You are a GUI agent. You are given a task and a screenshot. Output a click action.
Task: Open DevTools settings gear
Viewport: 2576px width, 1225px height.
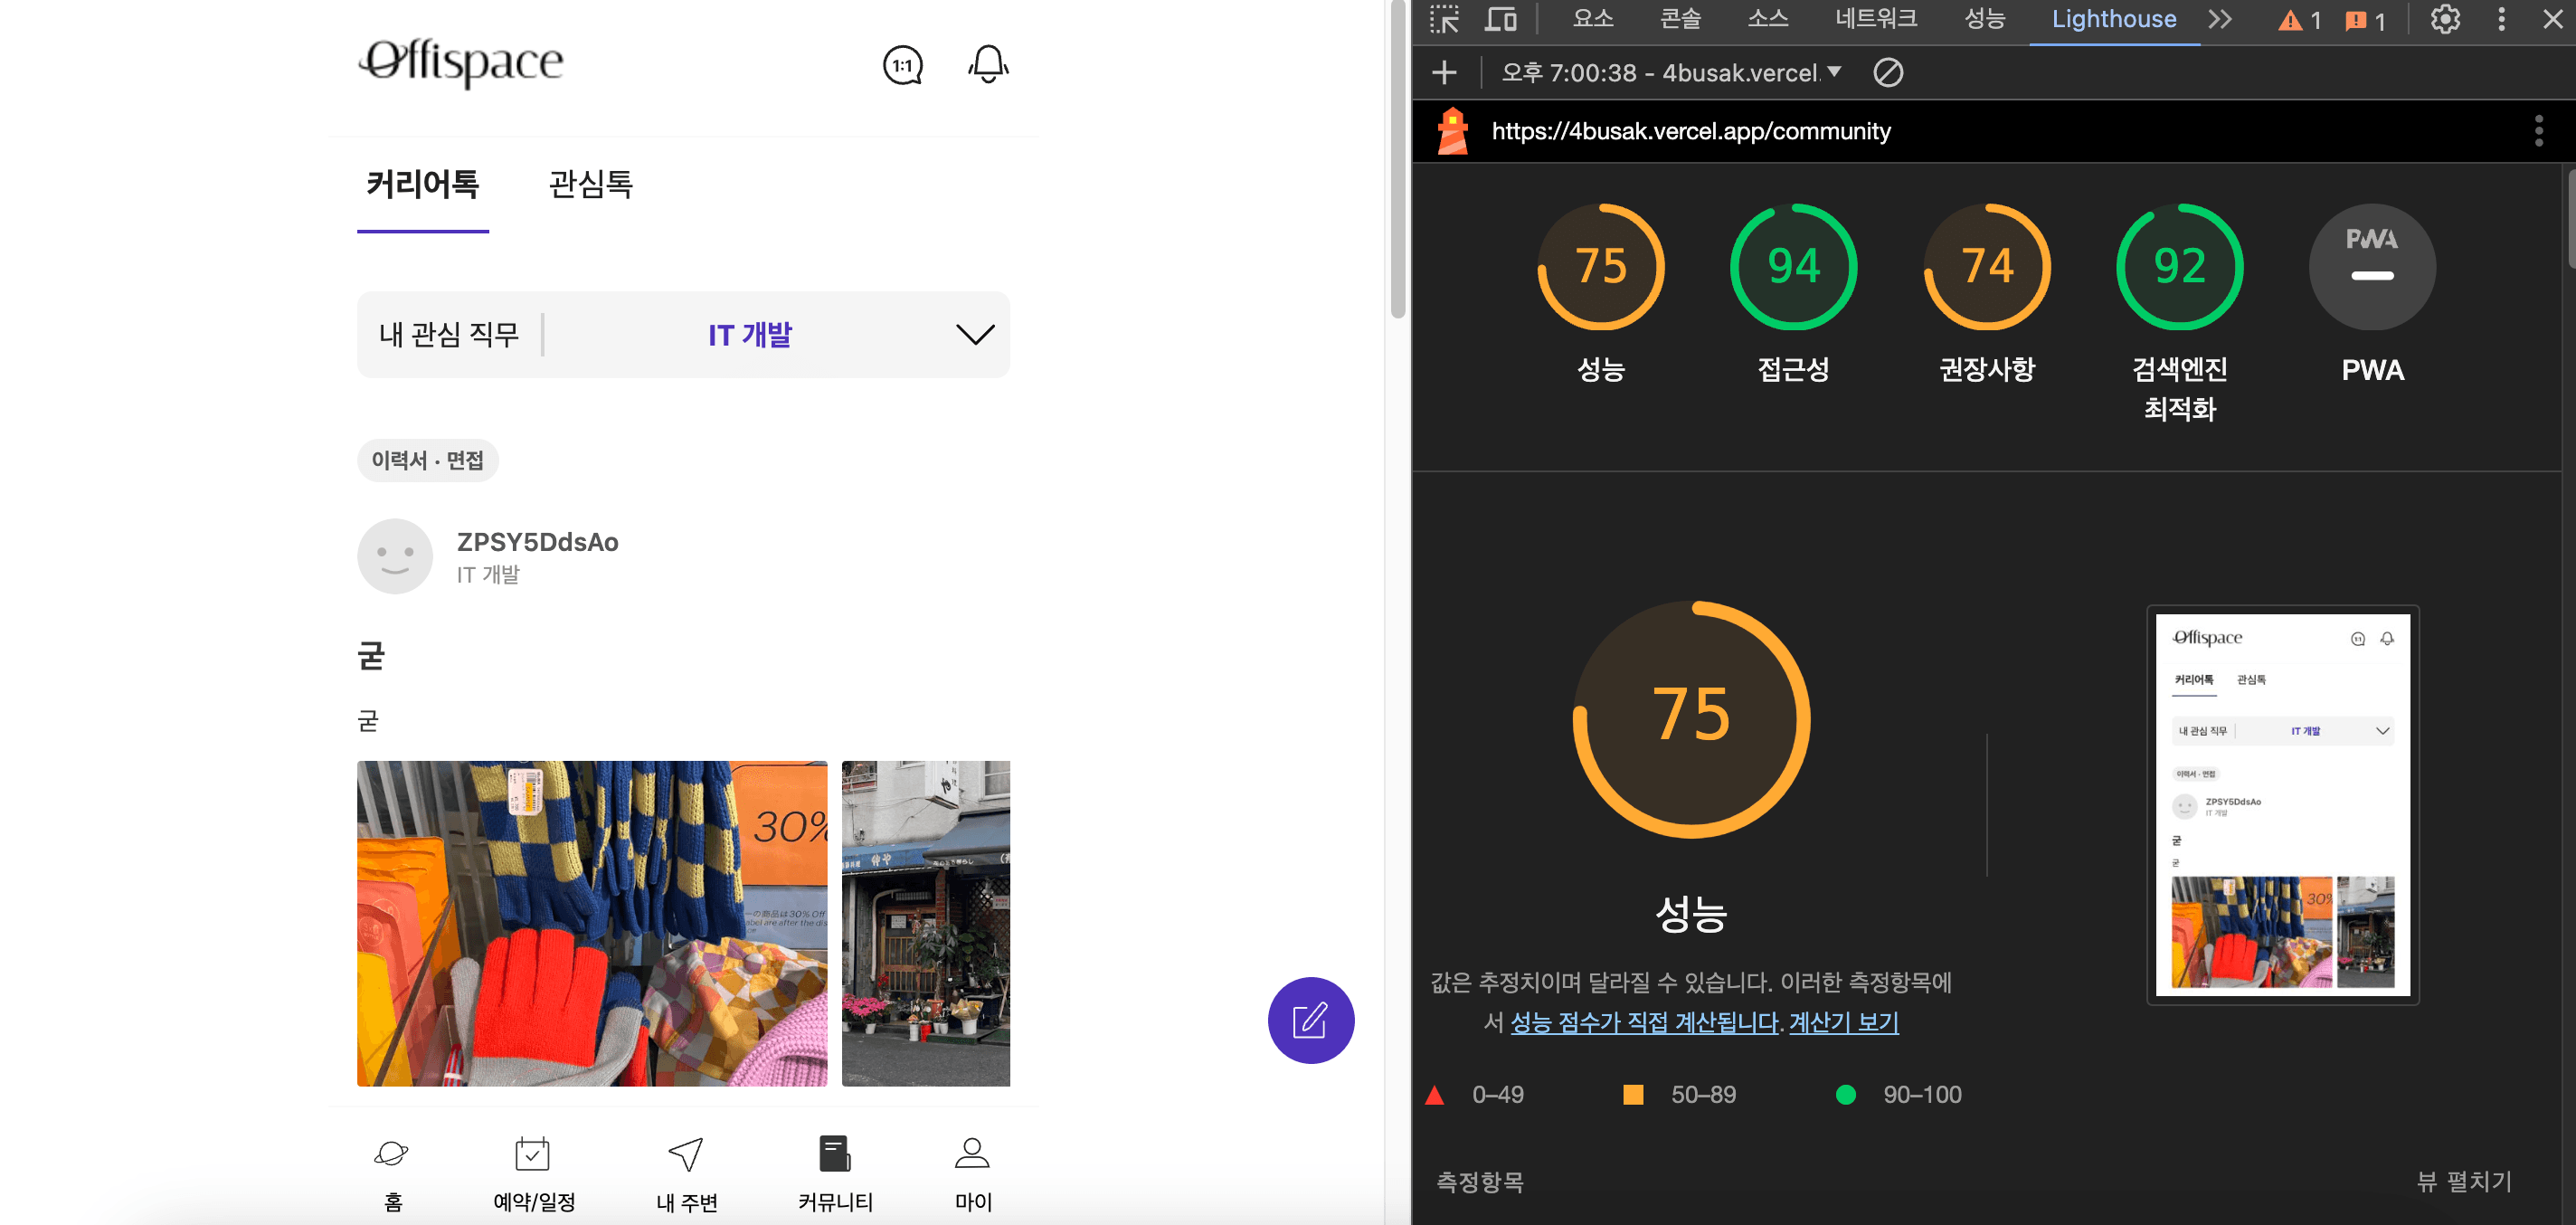(x=2445, y=19)
